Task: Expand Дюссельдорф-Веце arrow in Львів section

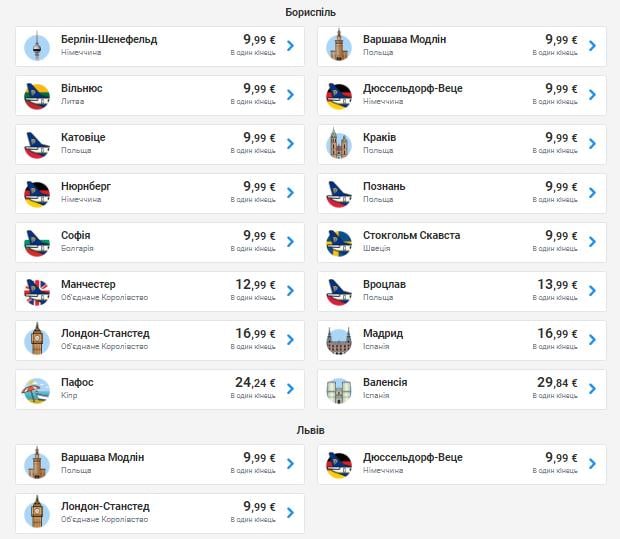Action: [x=592, y=464]
